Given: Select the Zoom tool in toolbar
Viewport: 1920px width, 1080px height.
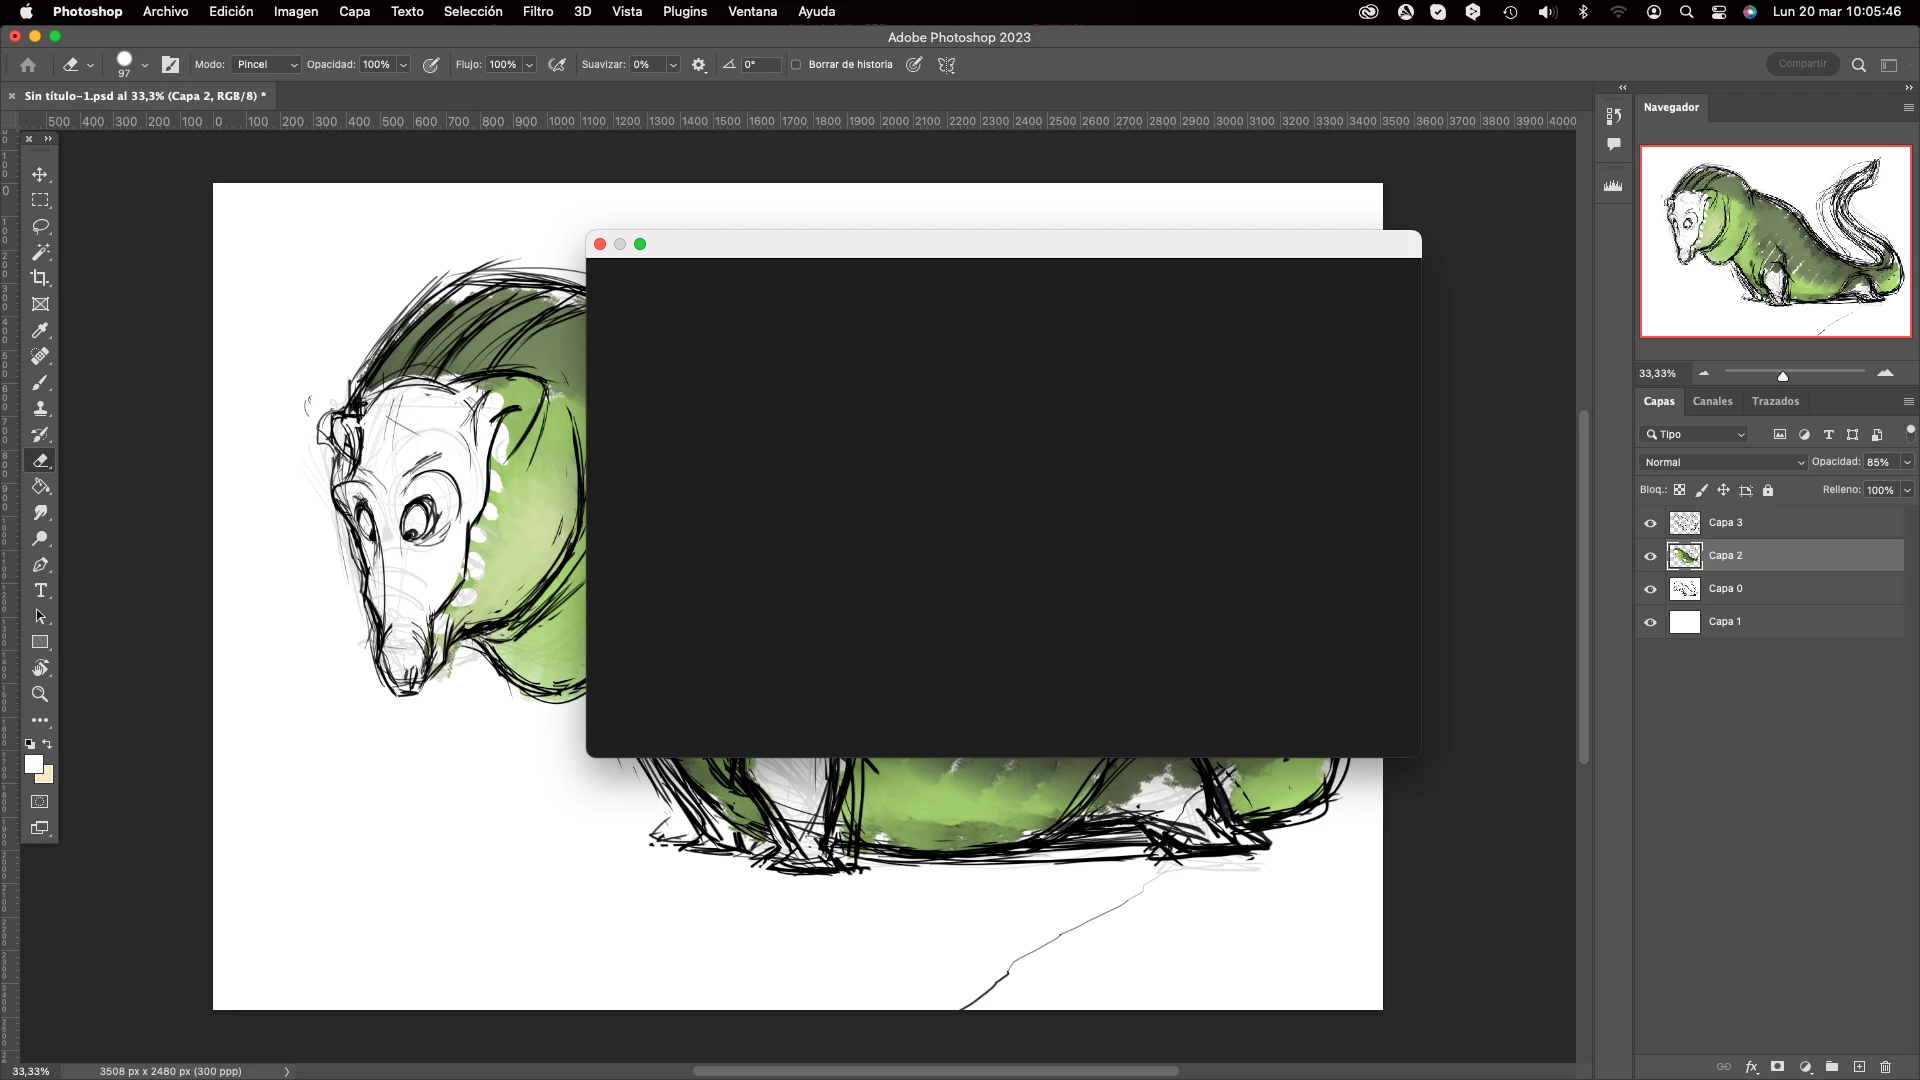Looking at the screenshot, I should point(40,694).
